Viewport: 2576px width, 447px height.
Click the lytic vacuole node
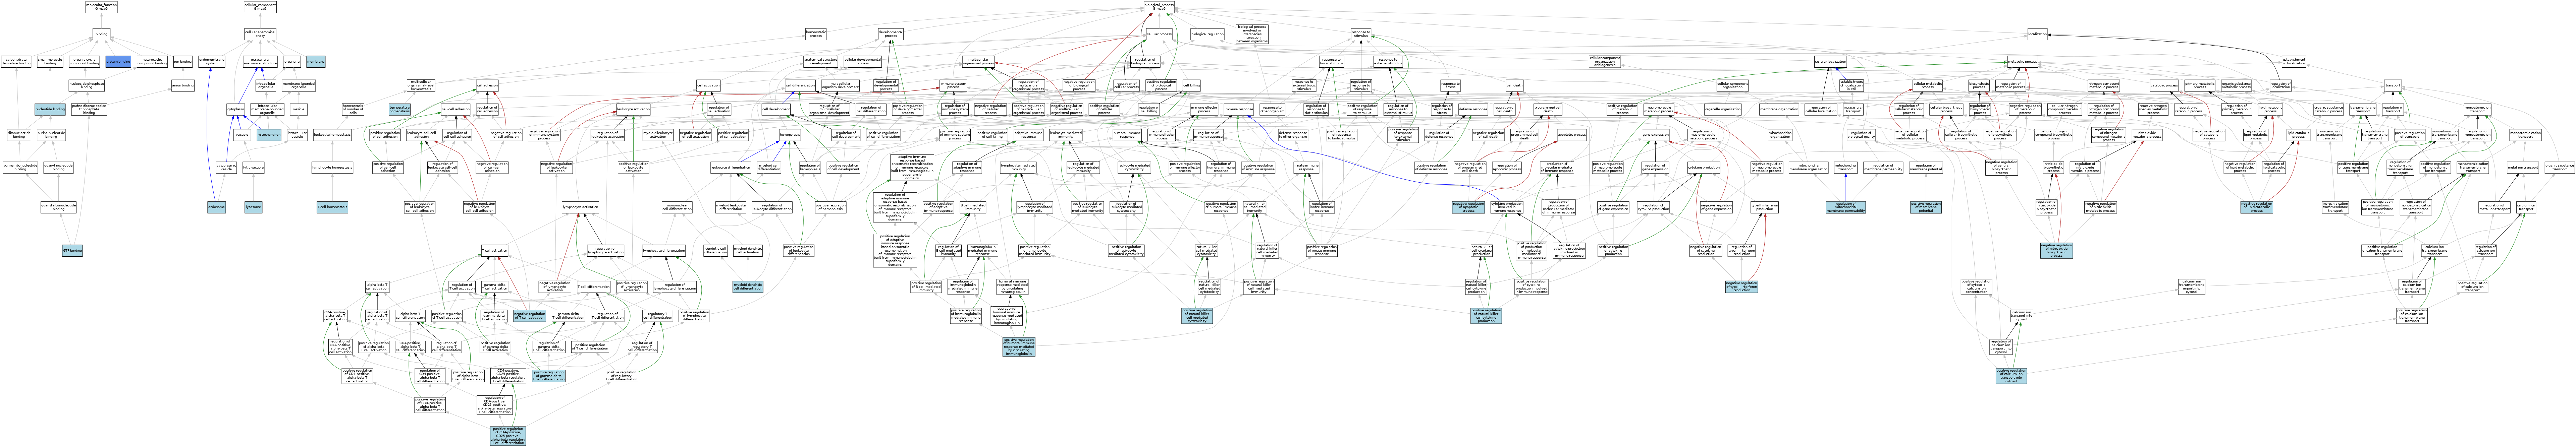pyautogui.click(x=253, y=168)
